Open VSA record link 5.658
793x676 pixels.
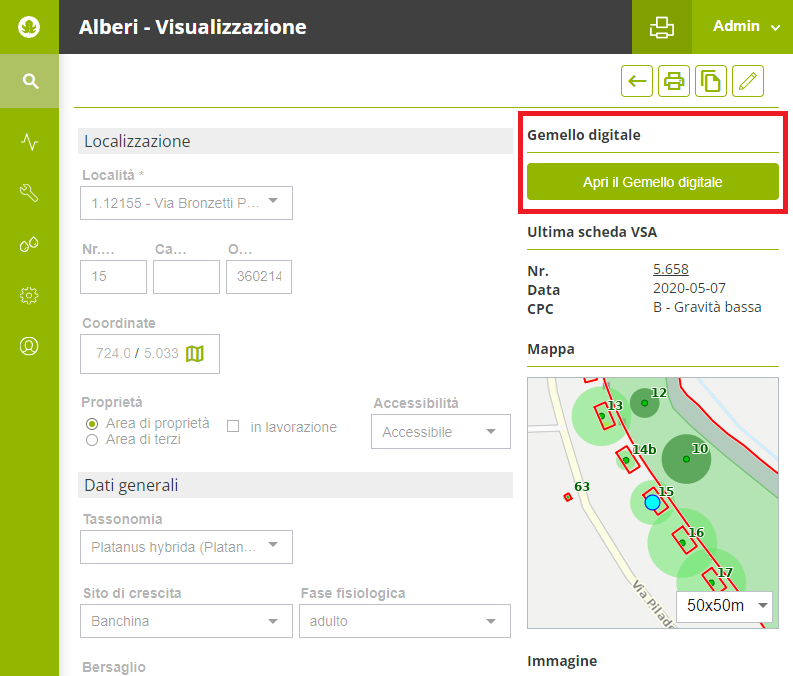click(670, 269)
